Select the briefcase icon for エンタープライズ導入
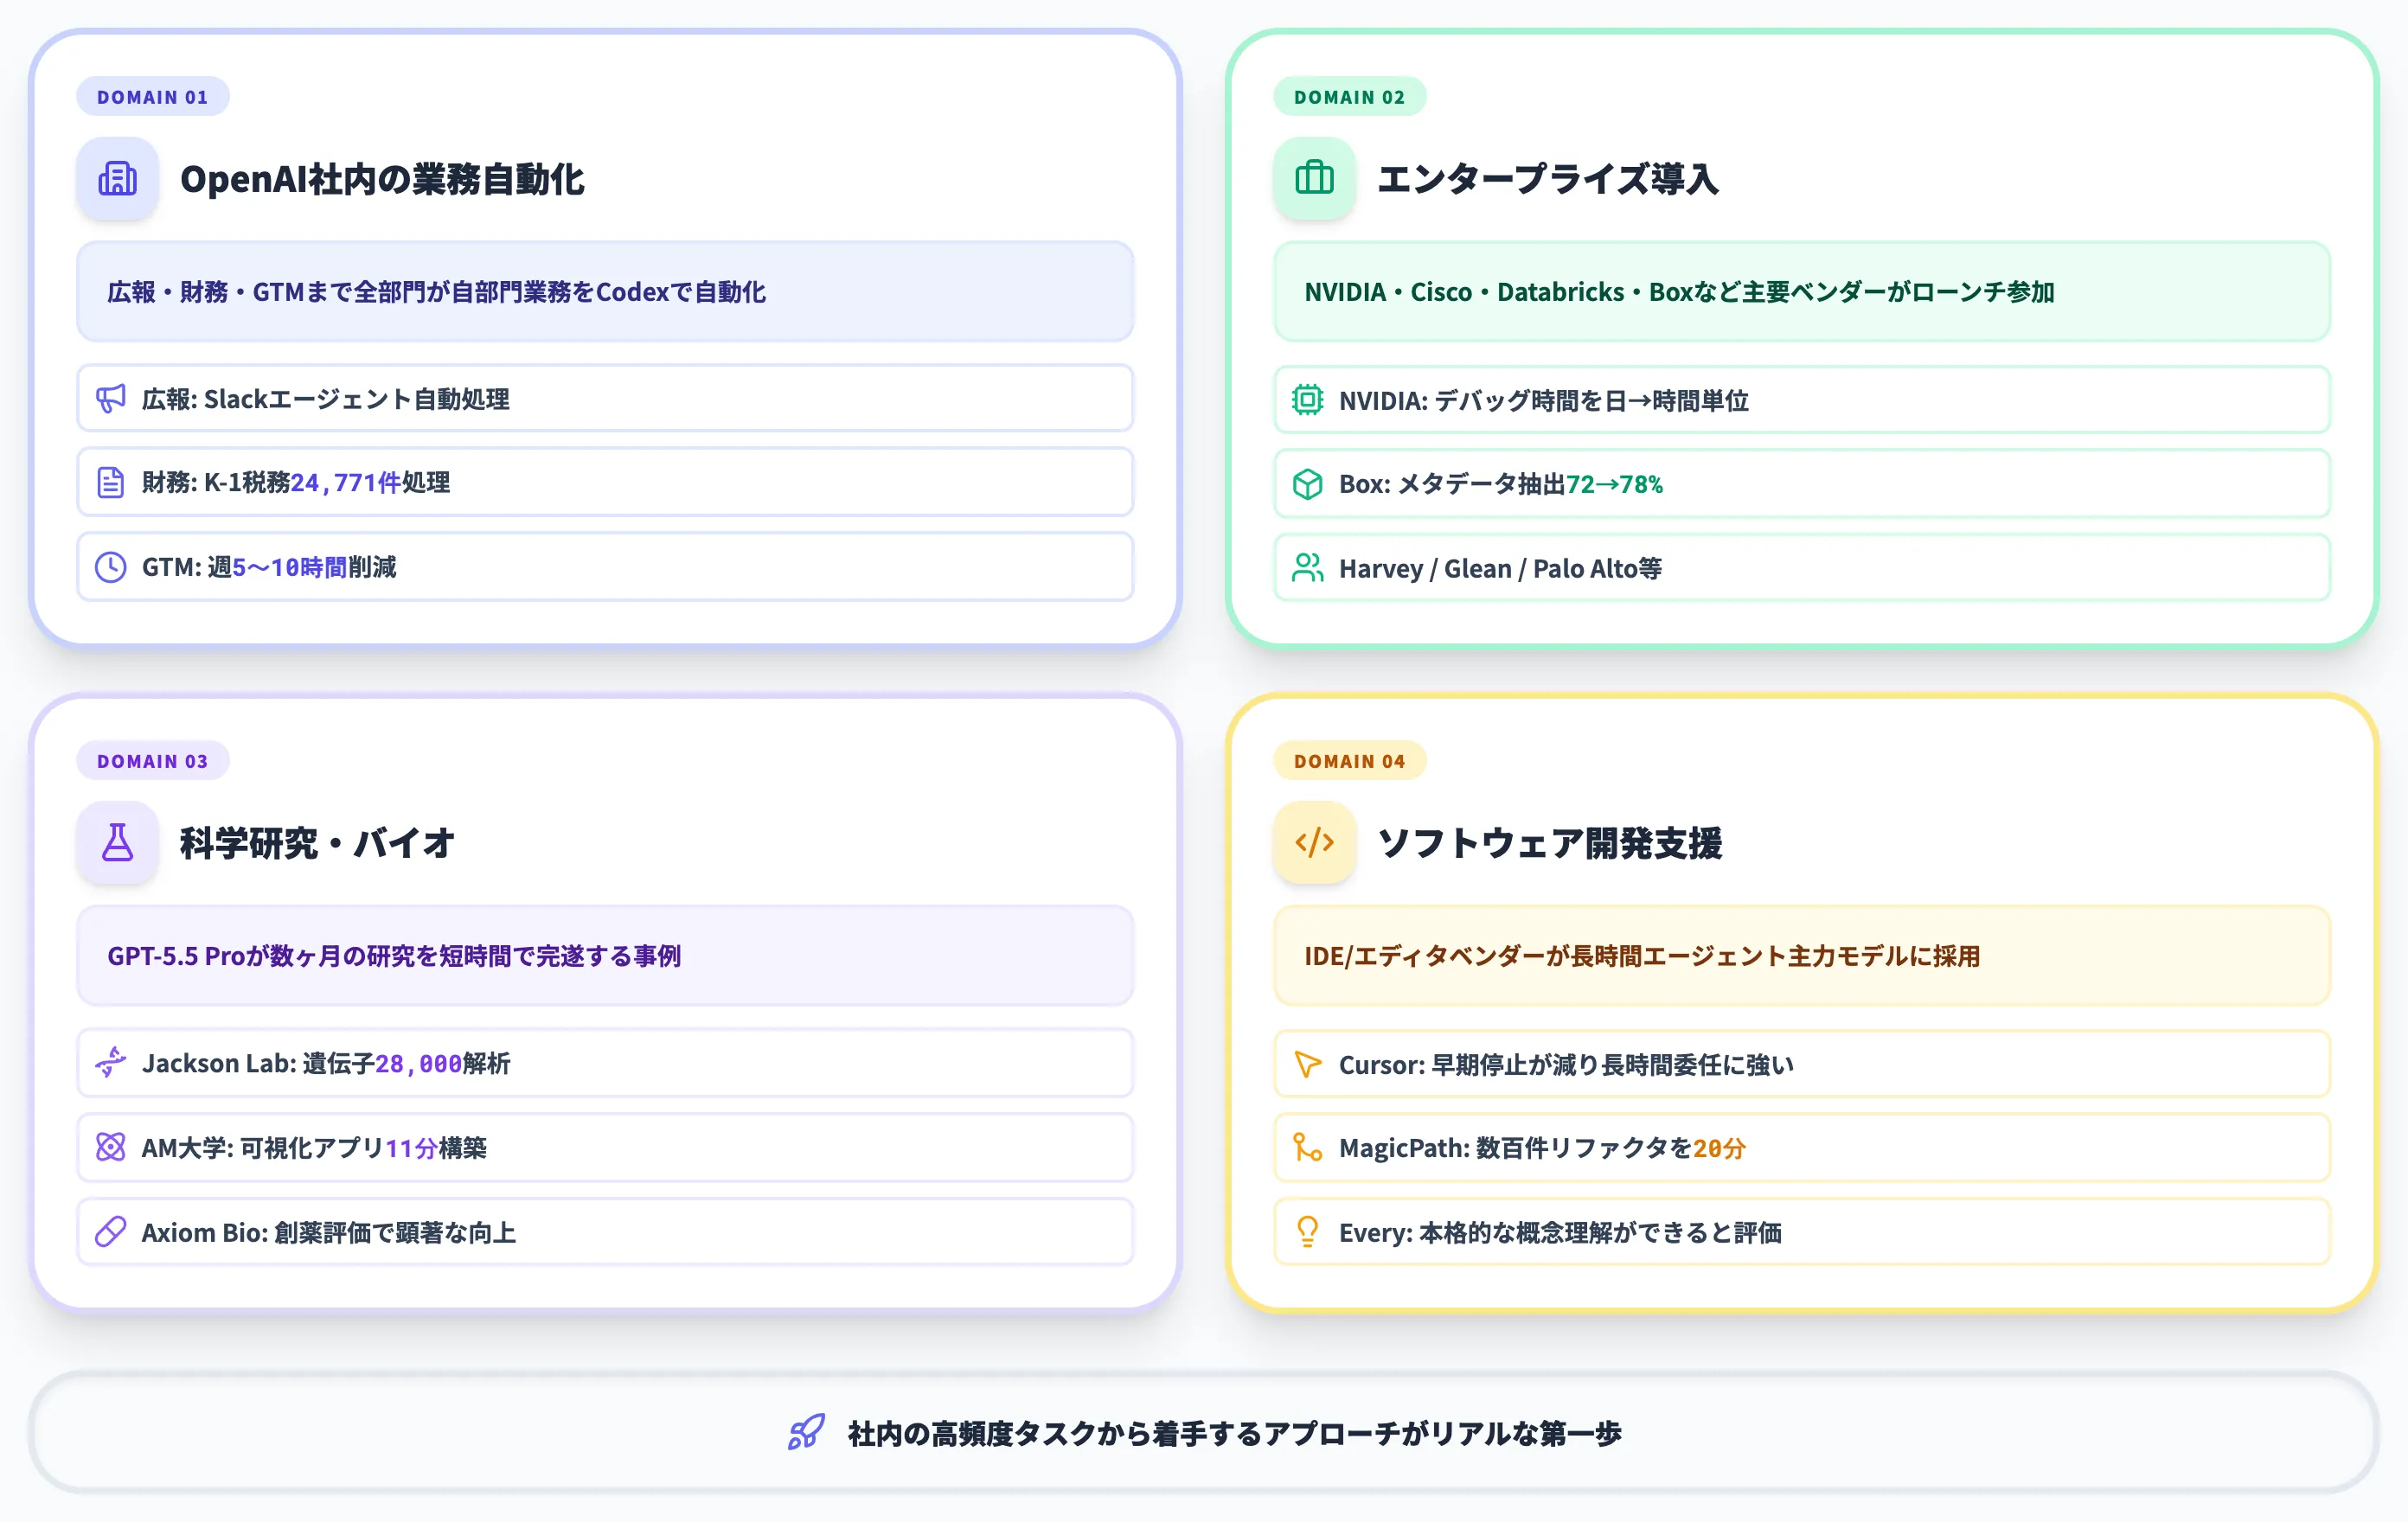Viewport: 2408px width, 1522px height. point(1314,180)
